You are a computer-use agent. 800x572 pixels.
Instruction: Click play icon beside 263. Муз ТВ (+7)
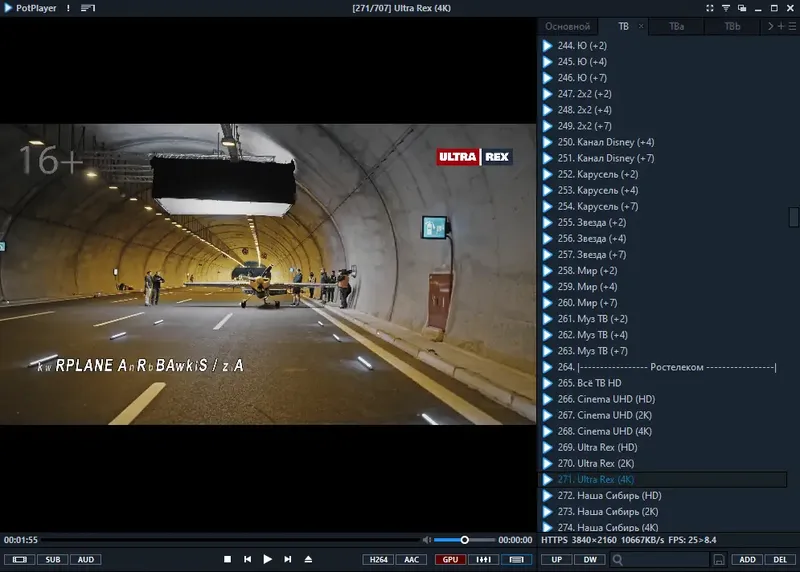[x=547, y=351]
